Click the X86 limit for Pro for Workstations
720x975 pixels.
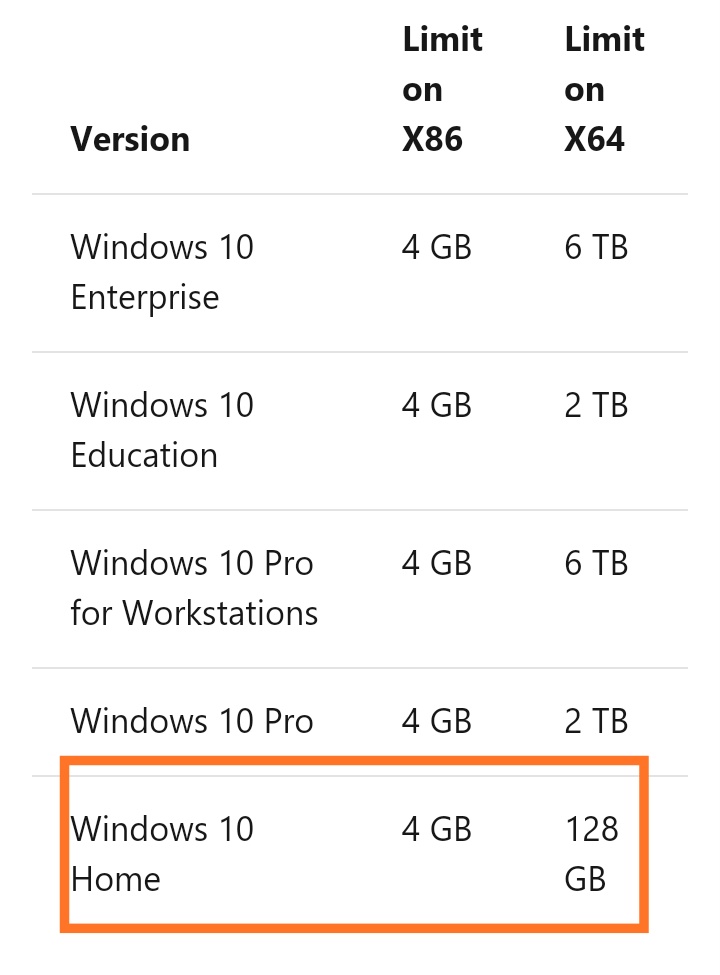[436, 563]
